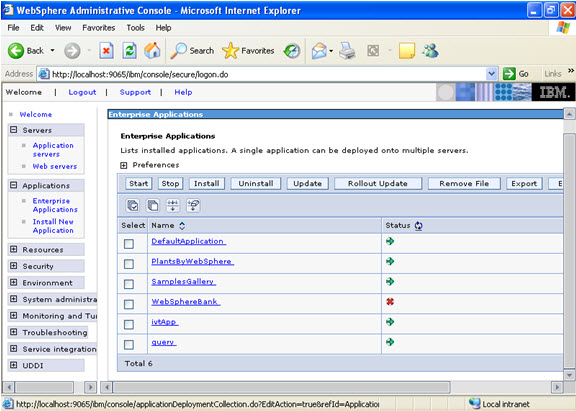
Task: Click the navigation pane scroll right arrow
Action: click(90, 387)
